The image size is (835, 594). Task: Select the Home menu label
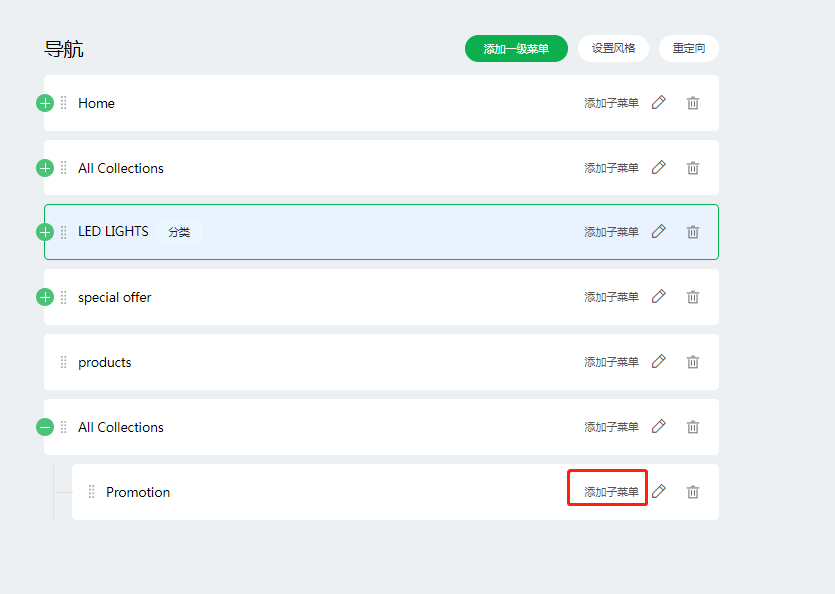(x=96, y=103)
